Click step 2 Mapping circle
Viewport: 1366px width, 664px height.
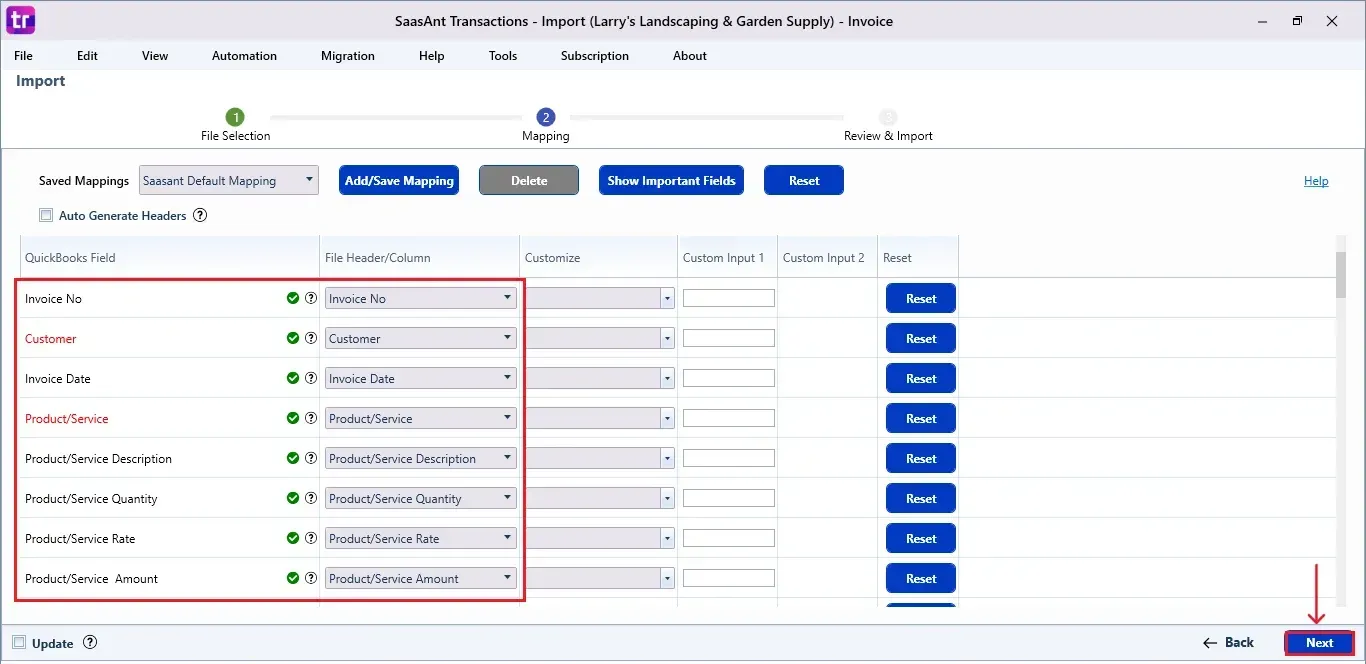(x=546, y=117)
